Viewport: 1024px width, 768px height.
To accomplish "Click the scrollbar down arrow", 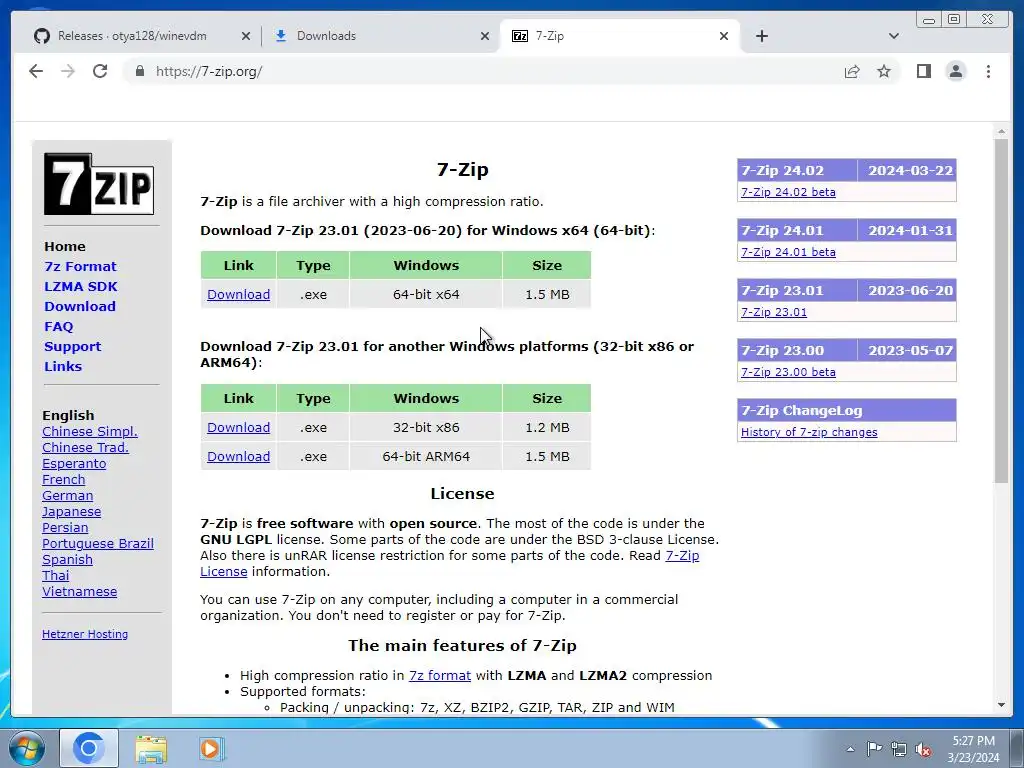I will click(1001, 705).
